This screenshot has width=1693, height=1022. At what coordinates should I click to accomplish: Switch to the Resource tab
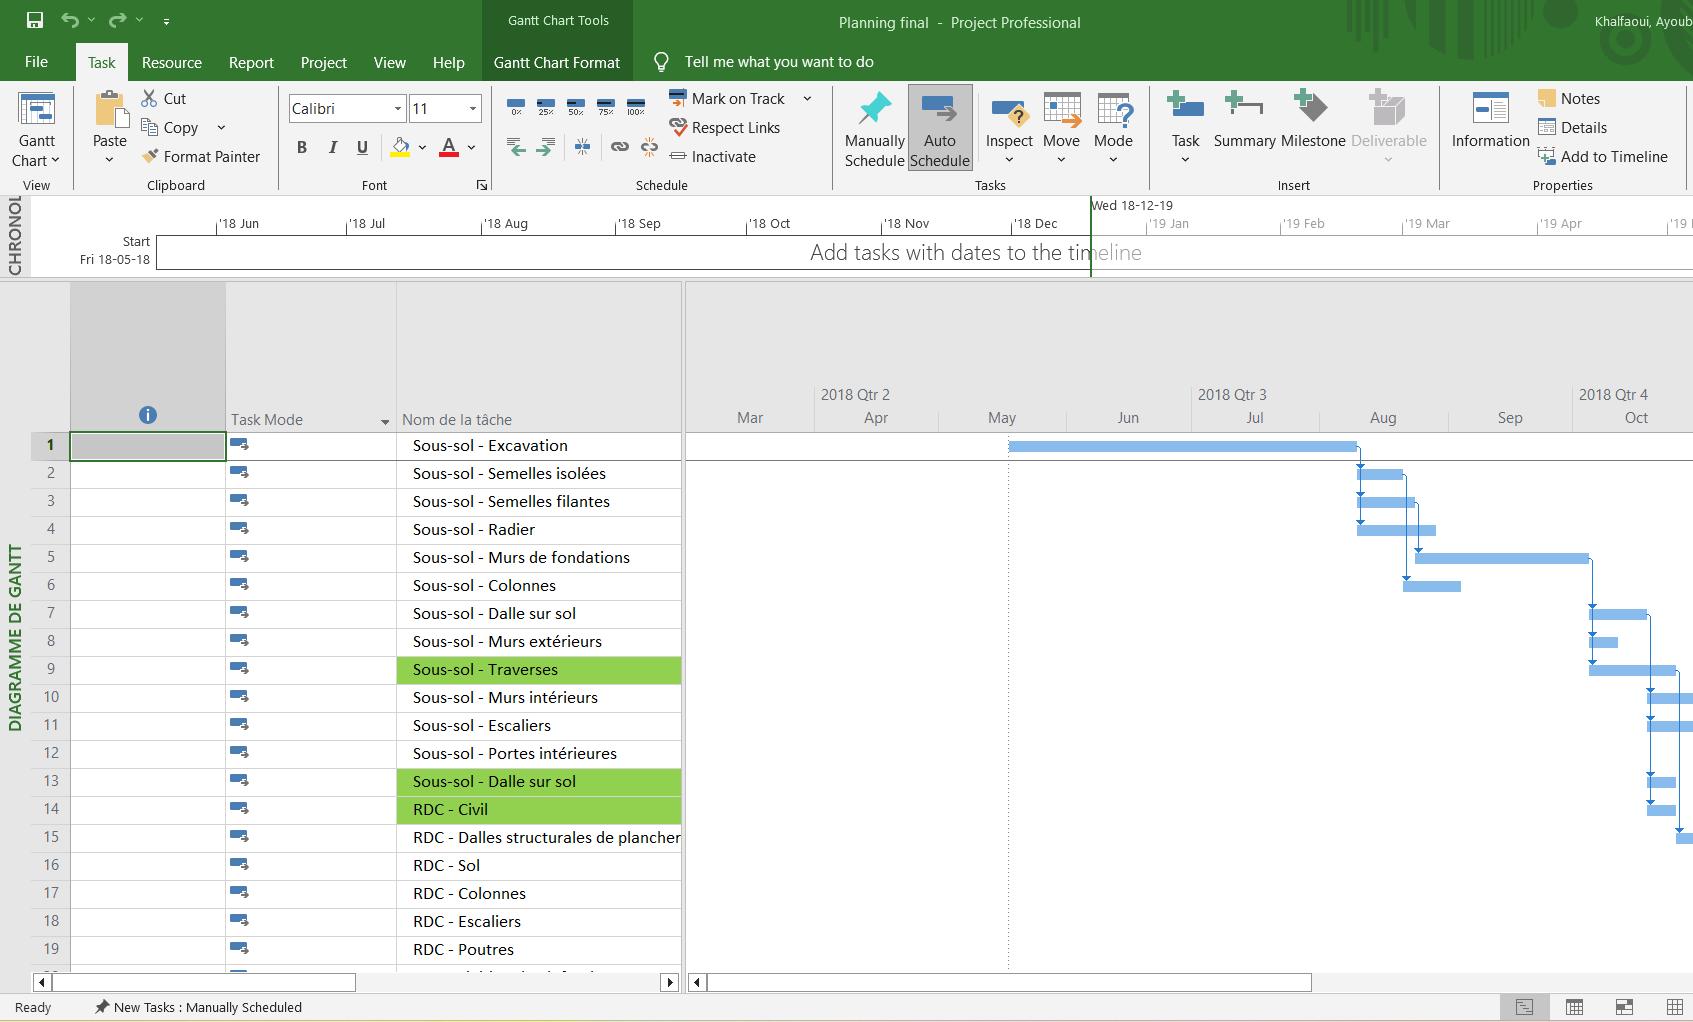172,62
